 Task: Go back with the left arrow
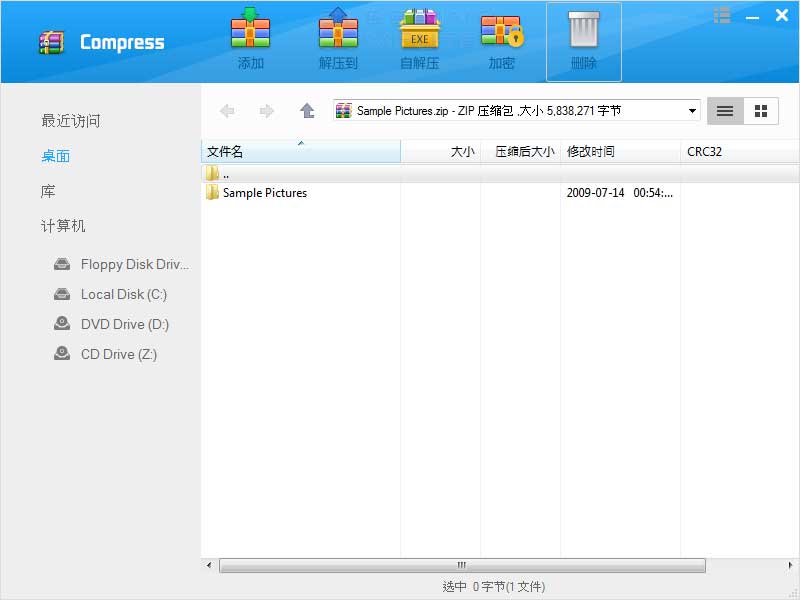tap(227, 111)
